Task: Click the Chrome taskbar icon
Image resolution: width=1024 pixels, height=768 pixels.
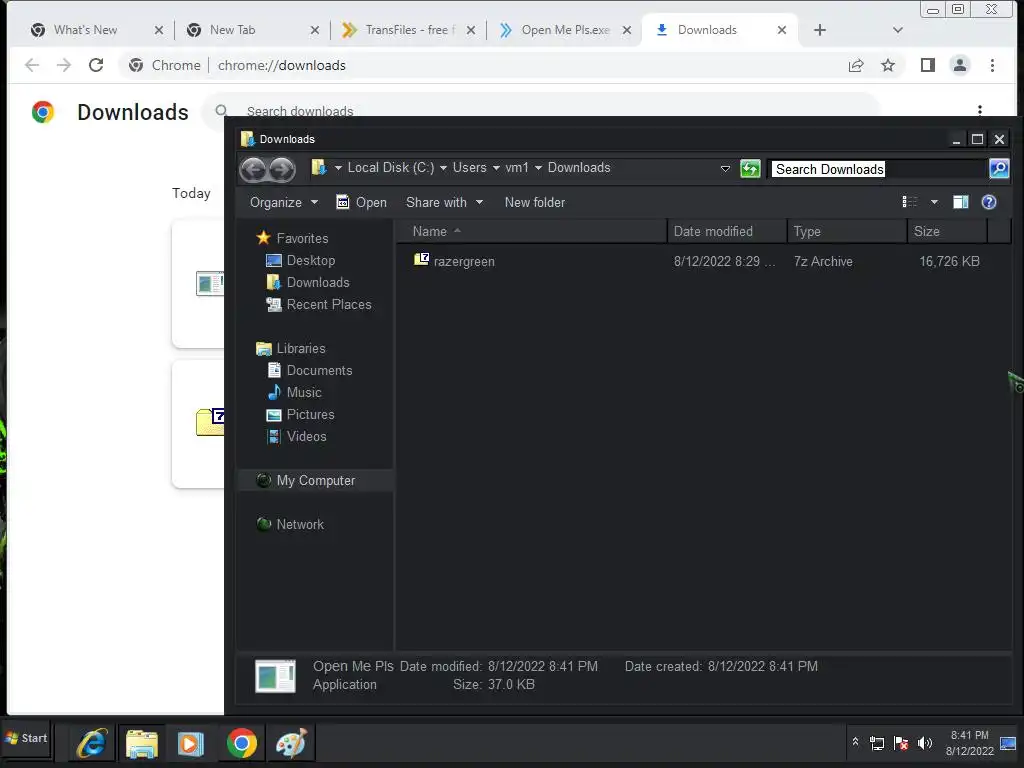Action: tap(242, 744)
